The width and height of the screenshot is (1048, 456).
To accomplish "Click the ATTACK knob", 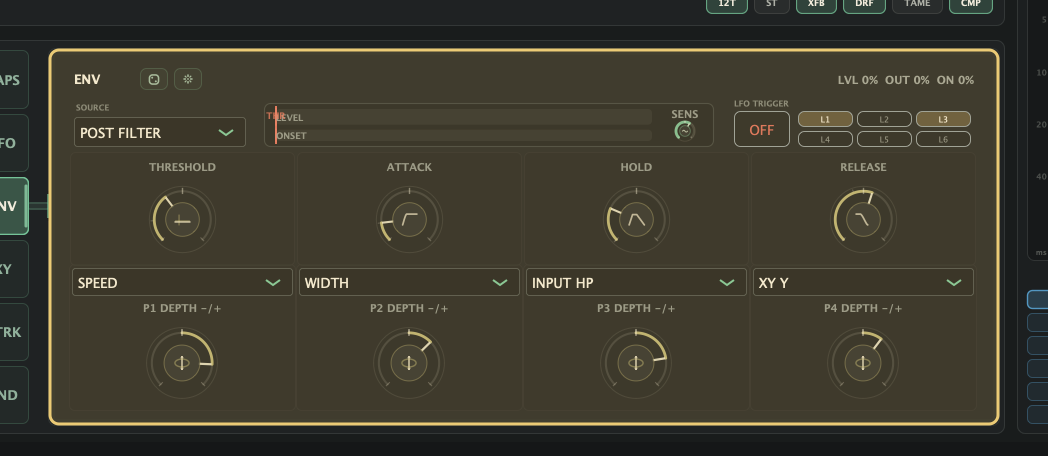I will (x=409, y=220).
